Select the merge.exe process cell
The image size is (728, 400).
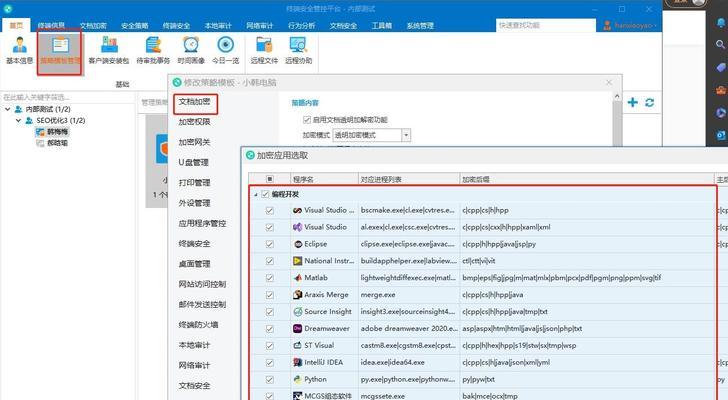pos(409,295)
